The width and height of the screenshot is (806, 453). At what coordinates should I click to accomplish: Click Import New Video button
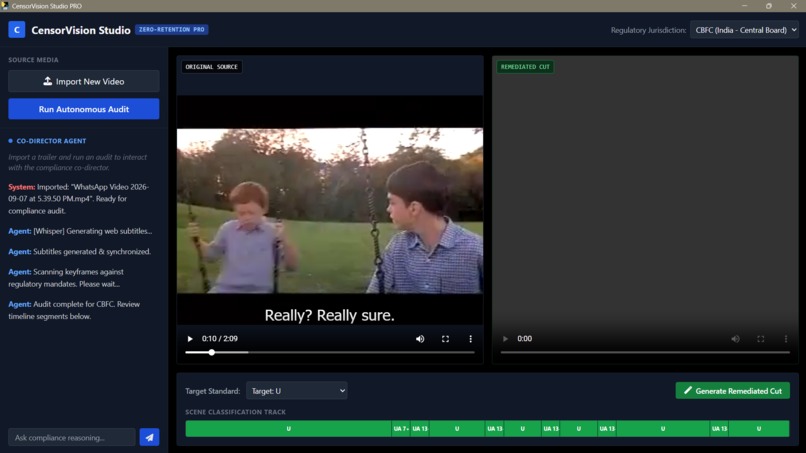pos(84,81)
